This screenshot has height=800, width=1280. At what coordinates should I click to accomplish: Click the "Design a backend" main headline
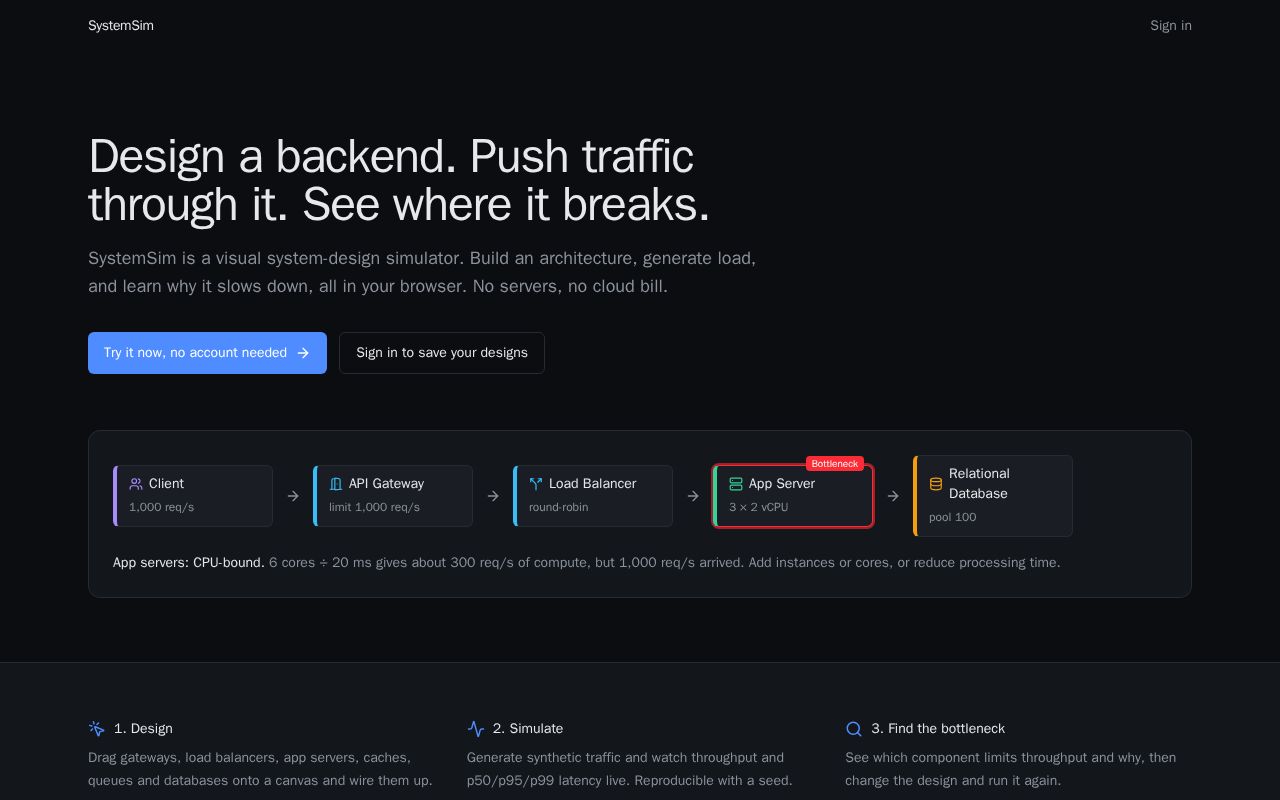point(400,181)
